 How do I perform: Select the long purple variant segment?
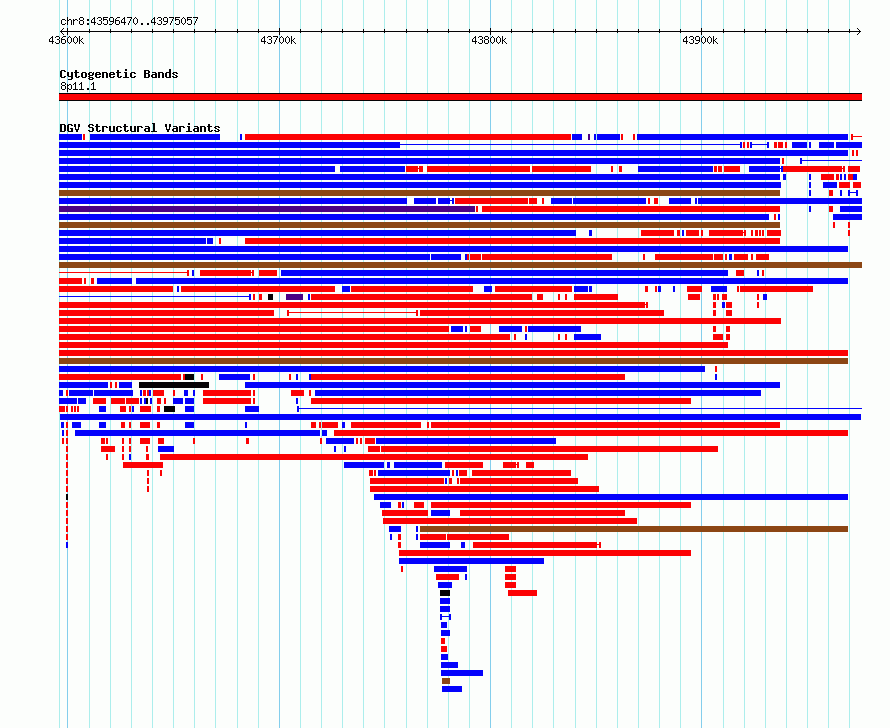click(267, 209)
